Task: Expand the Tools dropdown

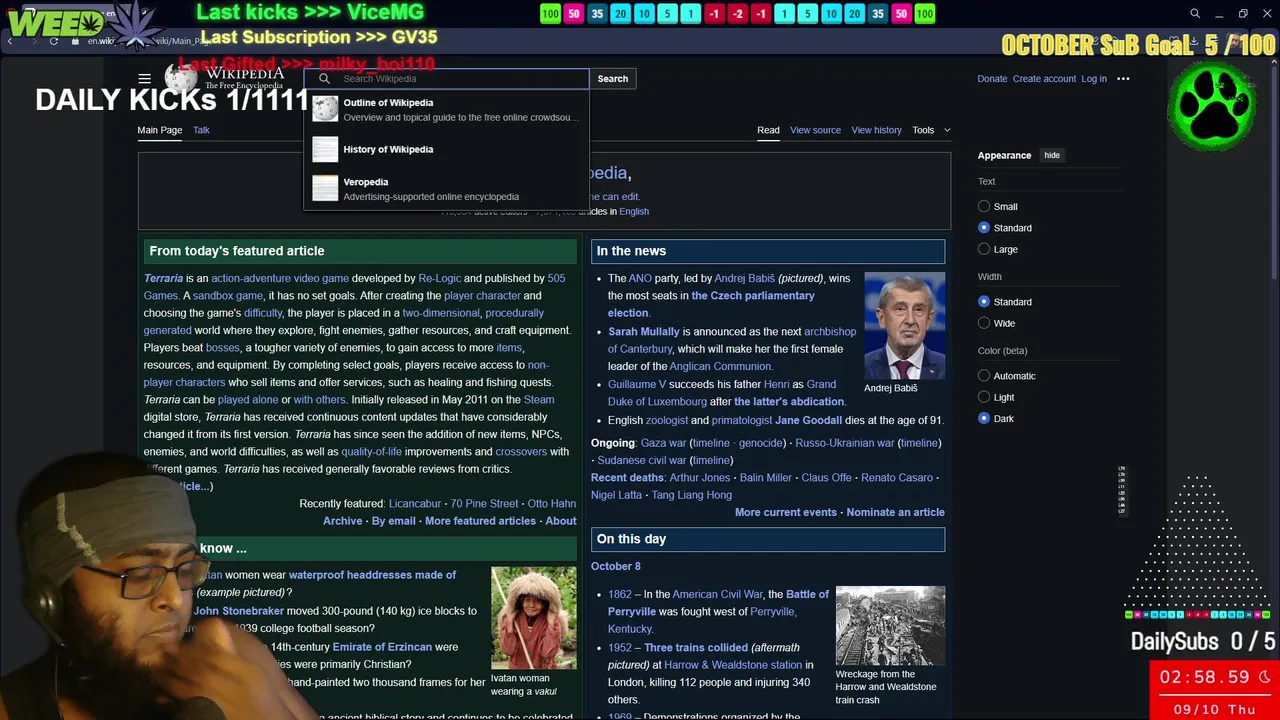Action: [931, 130]
